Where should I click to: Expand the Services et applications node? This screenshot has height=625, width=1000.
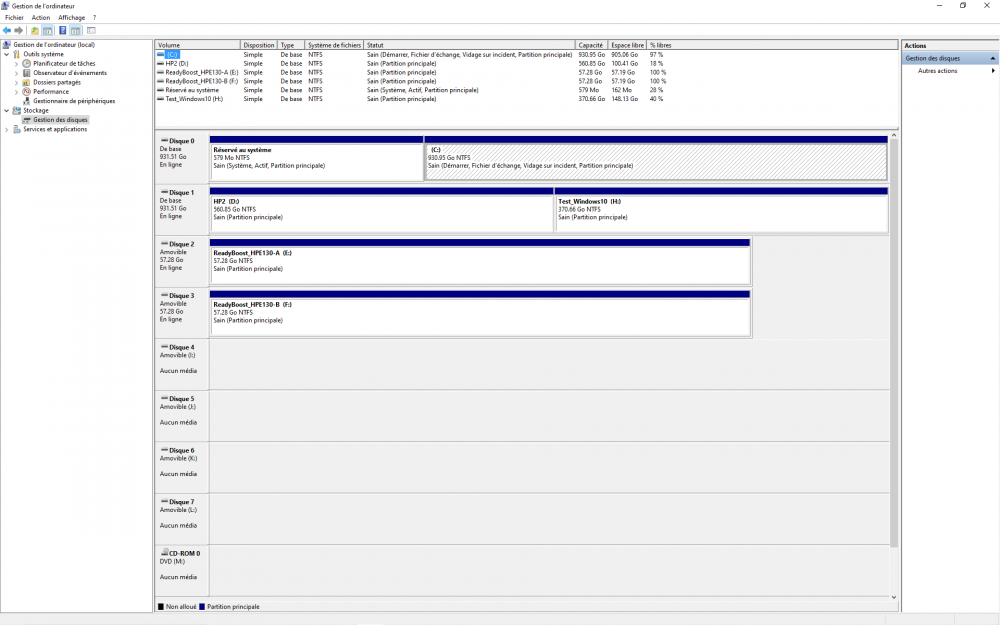pyautogui.click(x=7, y=129)
